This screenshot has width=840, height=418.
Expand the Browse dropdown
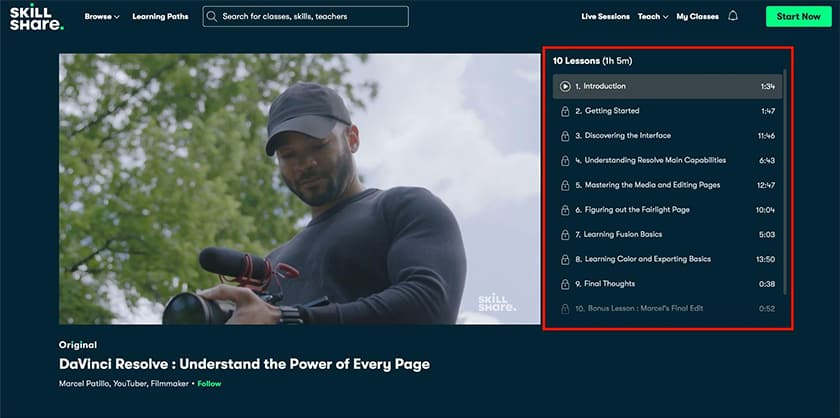(x=102, y=17)
